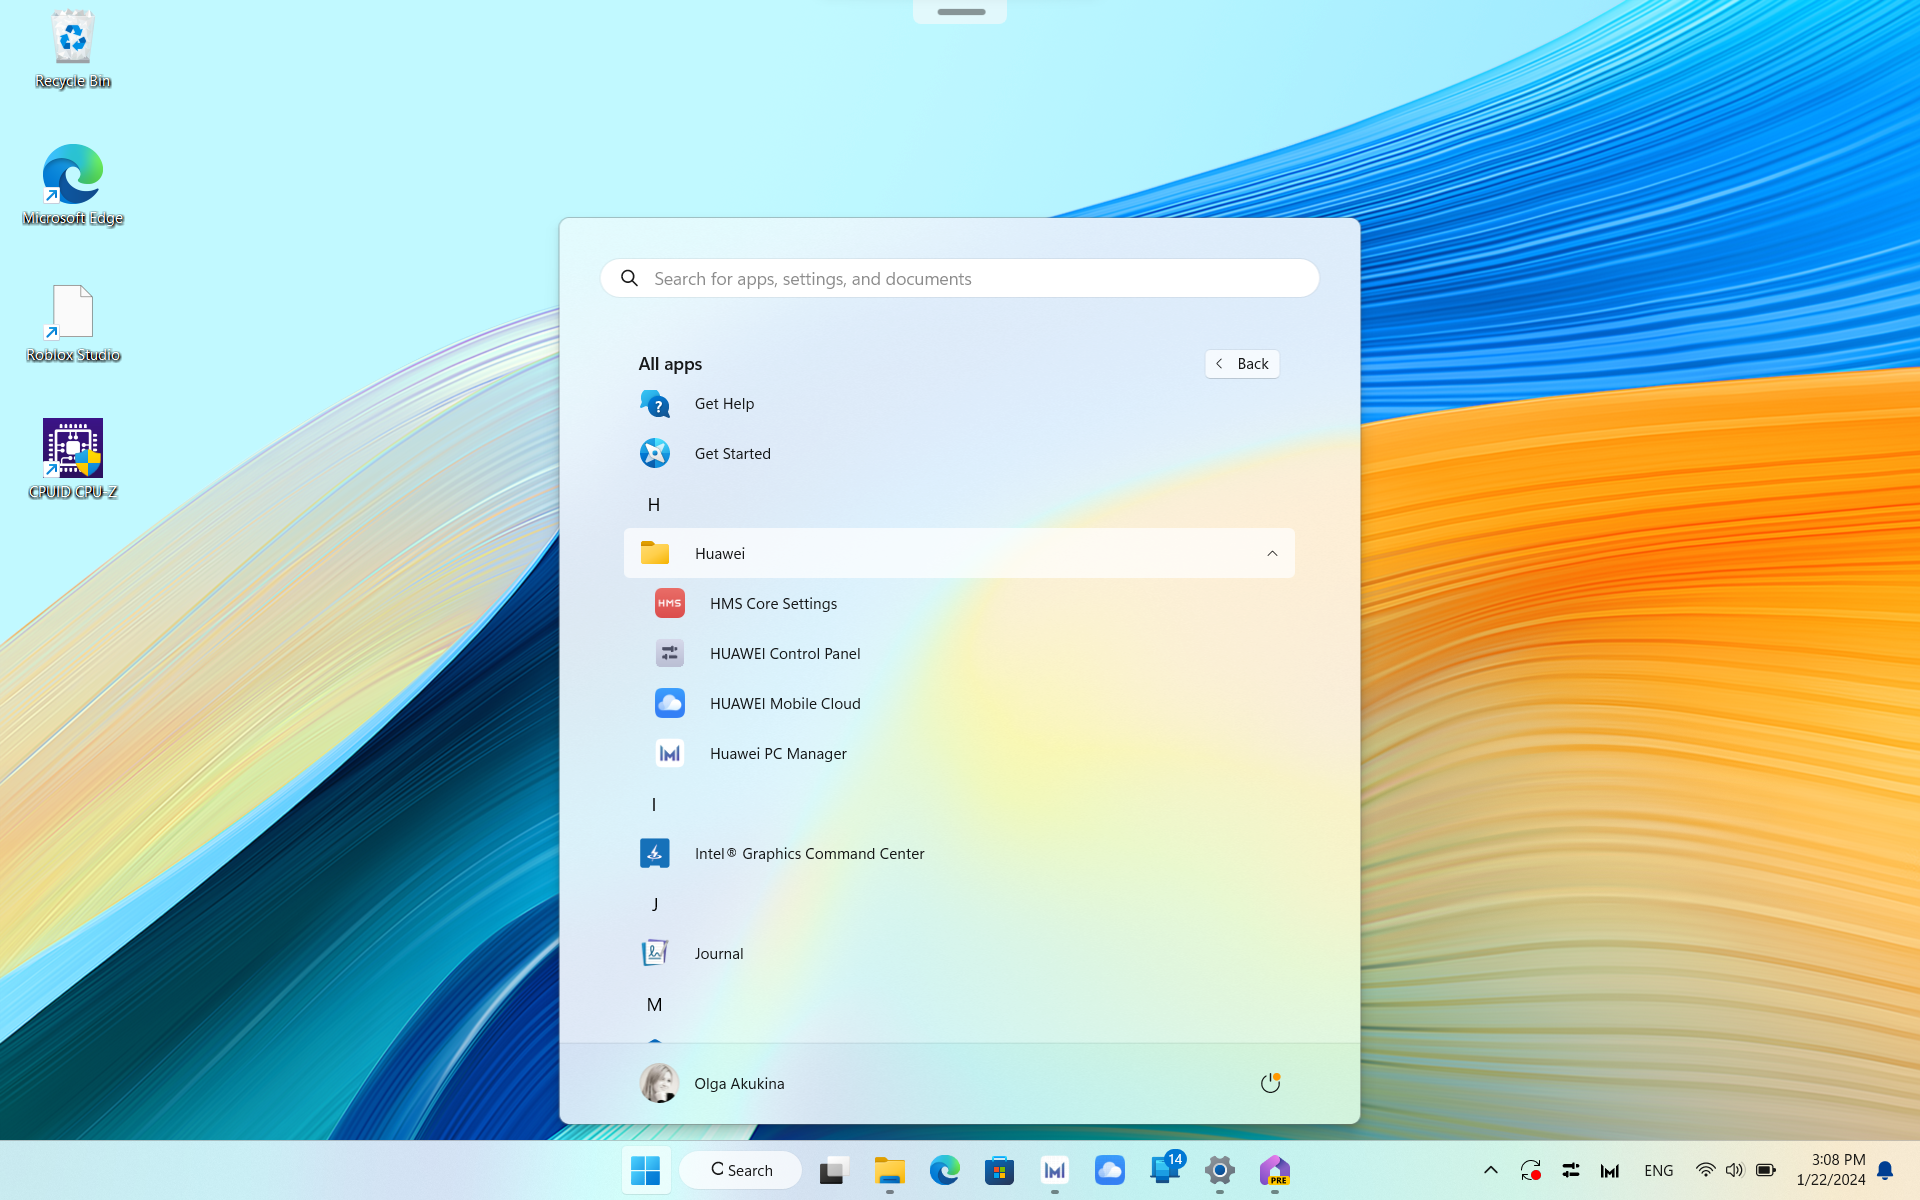Open Intel Graphics Command Center
The image size is (1920, 1200).
[x=959, y=853]
